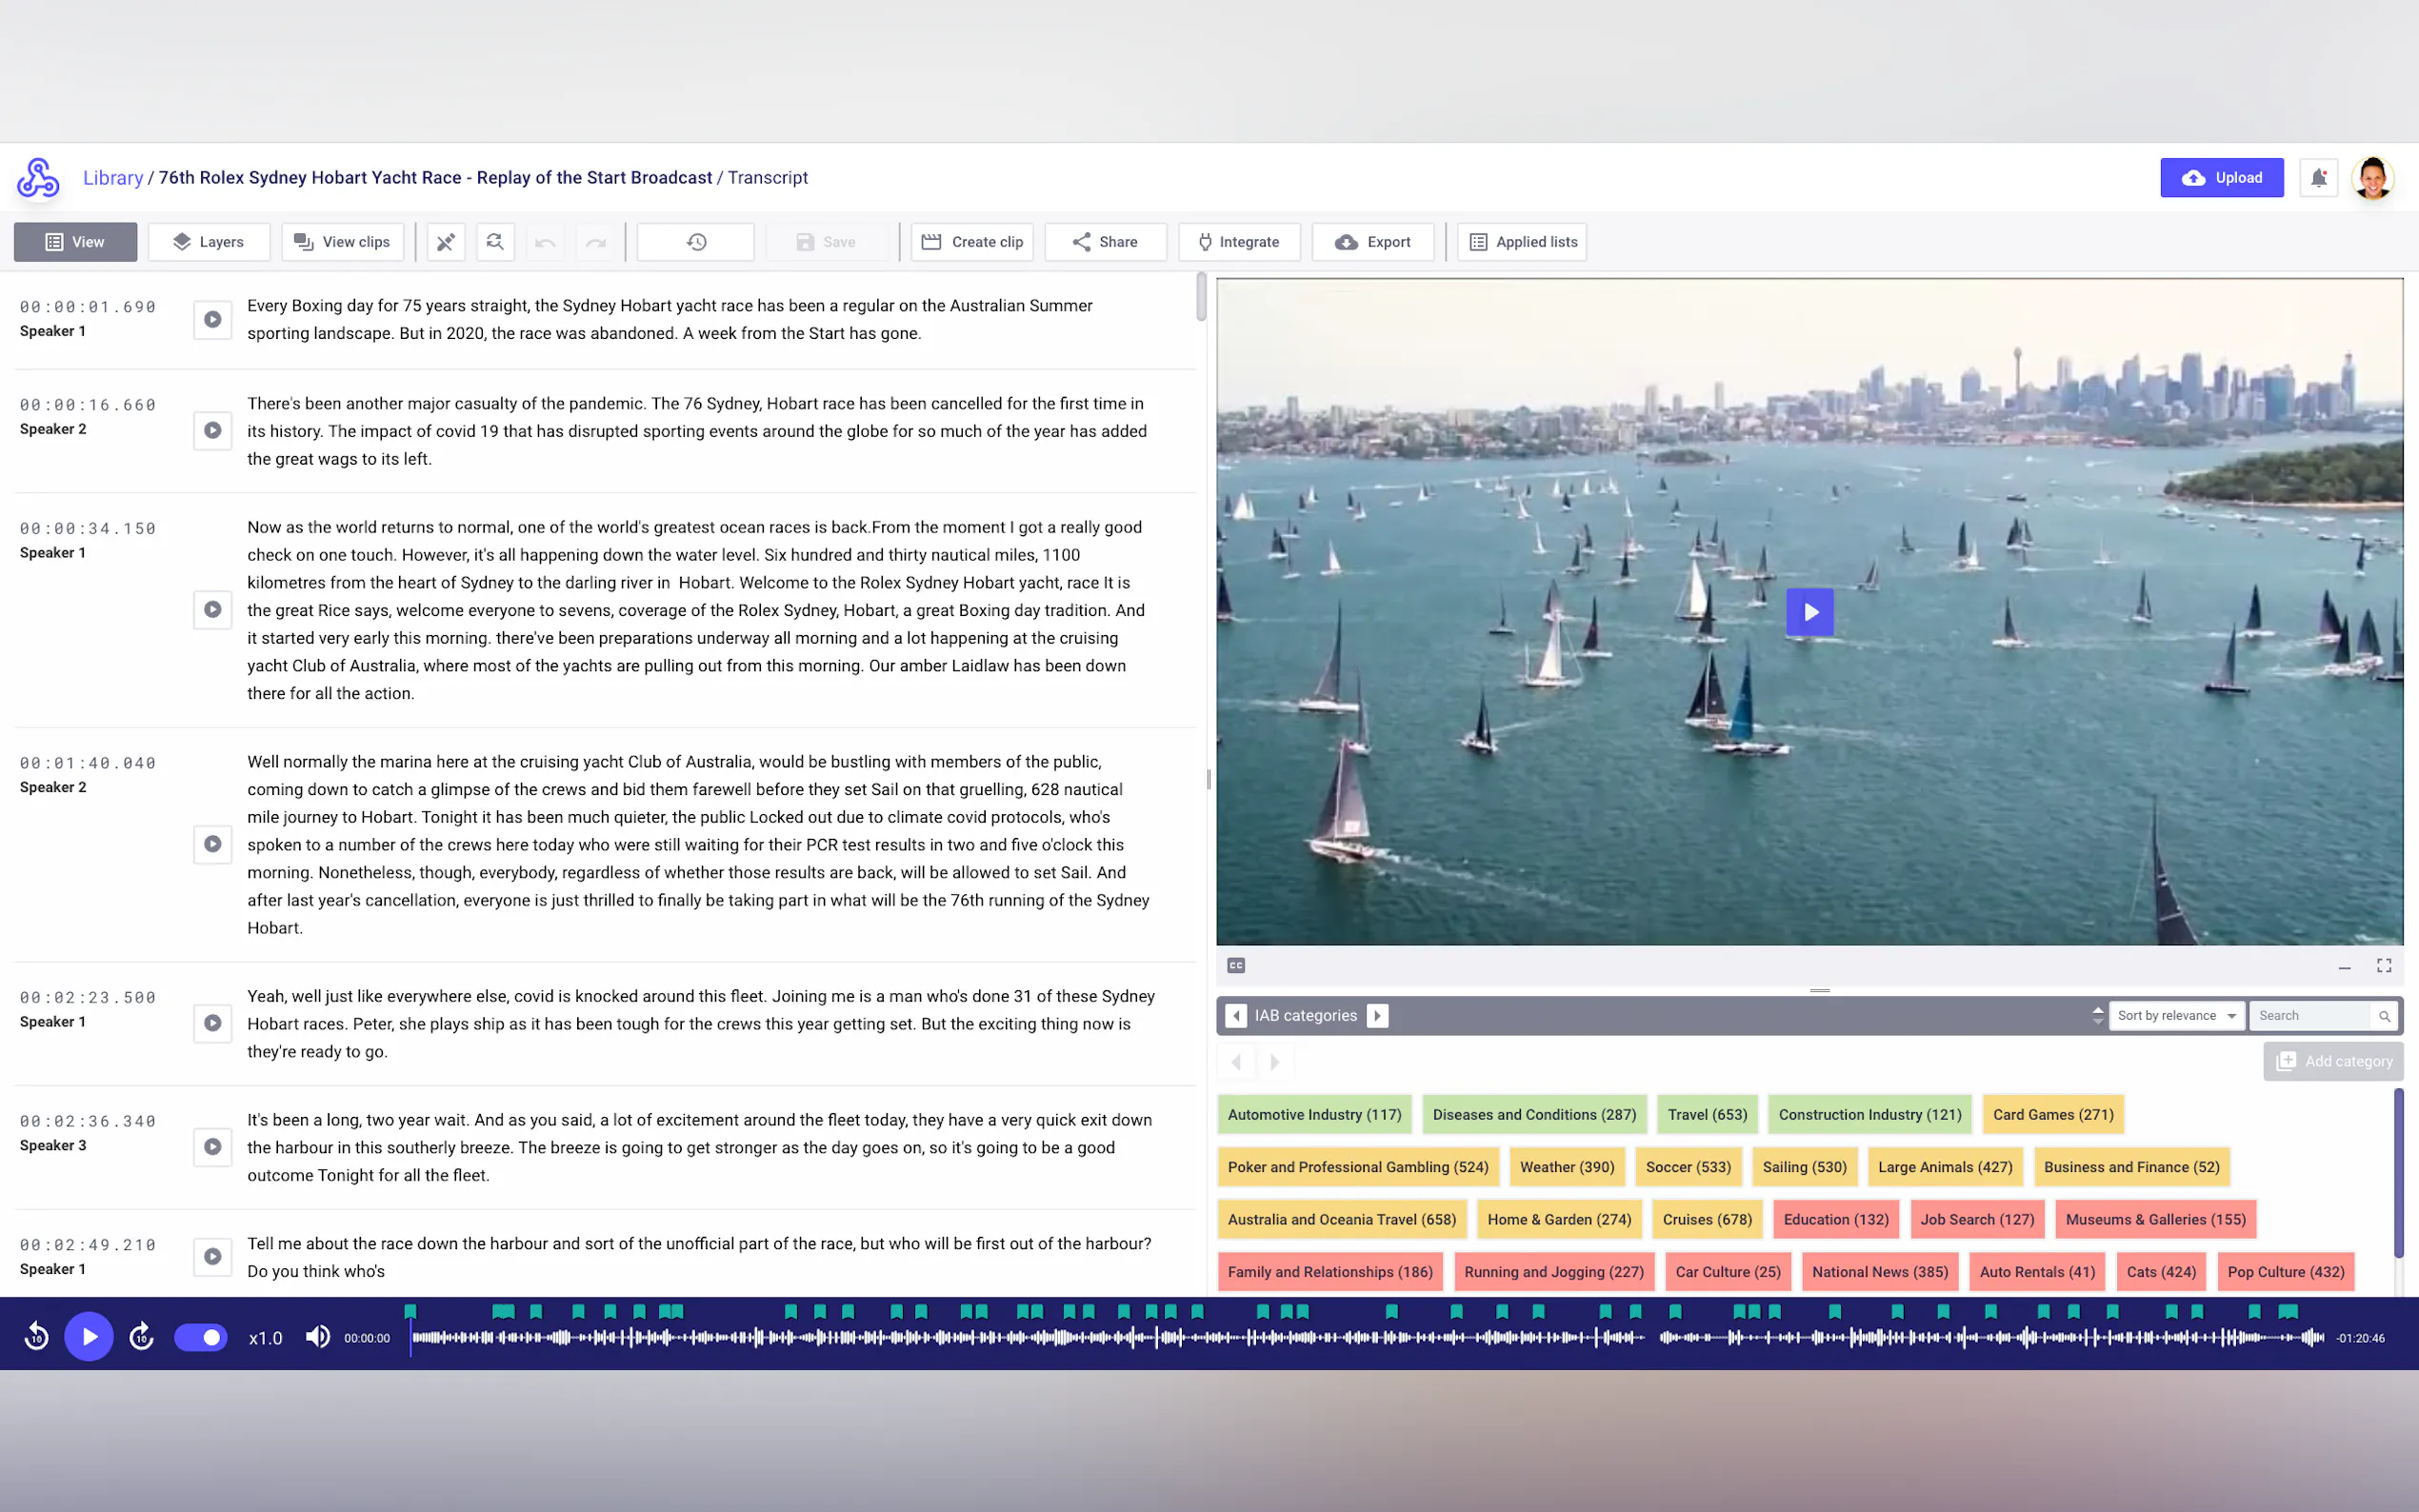Click the find and replace icon

coord(495,242)
